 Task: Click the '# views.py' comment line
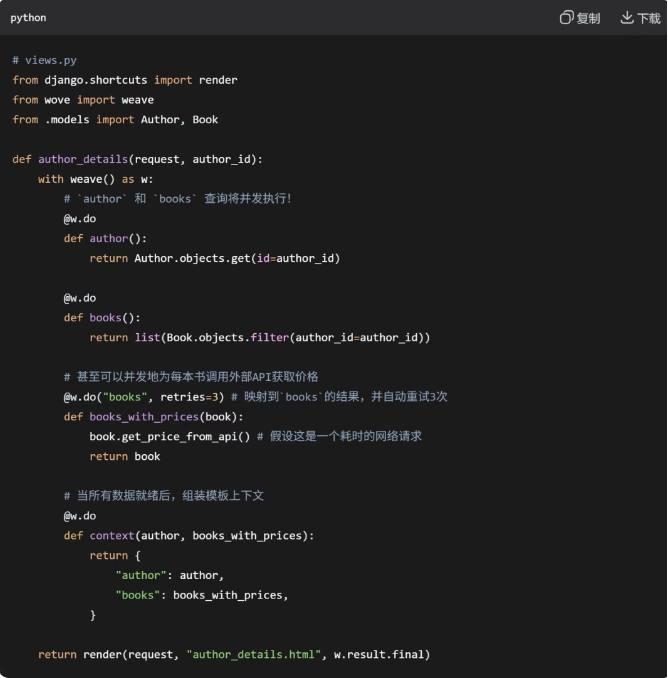pyautogui.click(x=44, y=60)
